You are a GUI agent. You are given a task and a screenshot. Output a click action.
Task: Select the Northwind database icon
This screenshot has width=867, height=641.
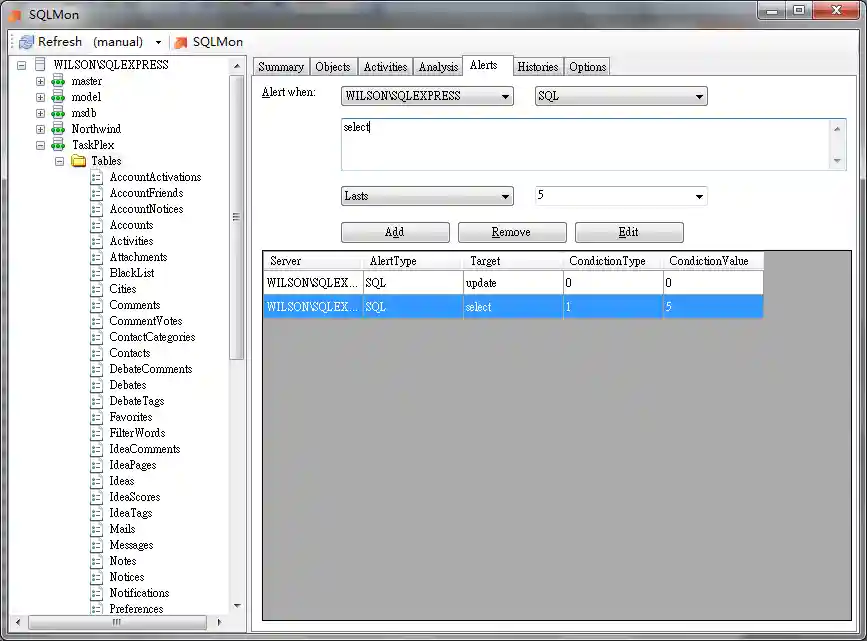[60, 129]
